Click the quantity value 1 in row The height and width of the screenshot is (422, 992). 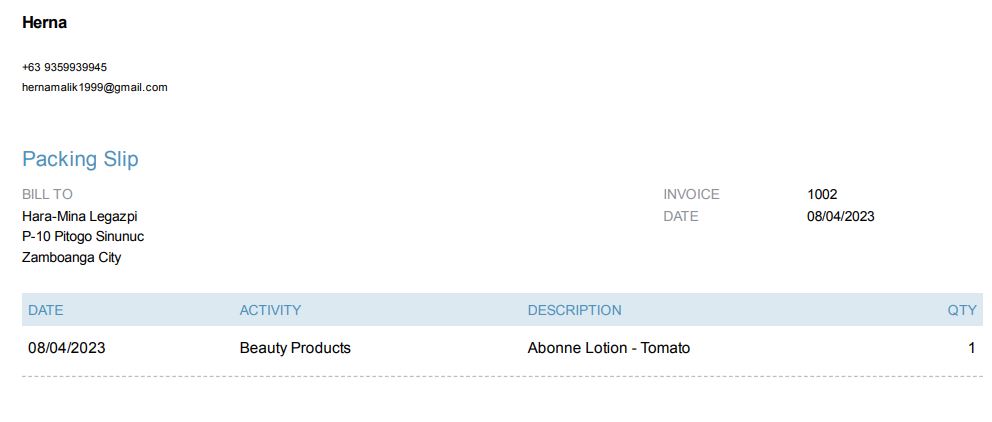tap(971, 348)
